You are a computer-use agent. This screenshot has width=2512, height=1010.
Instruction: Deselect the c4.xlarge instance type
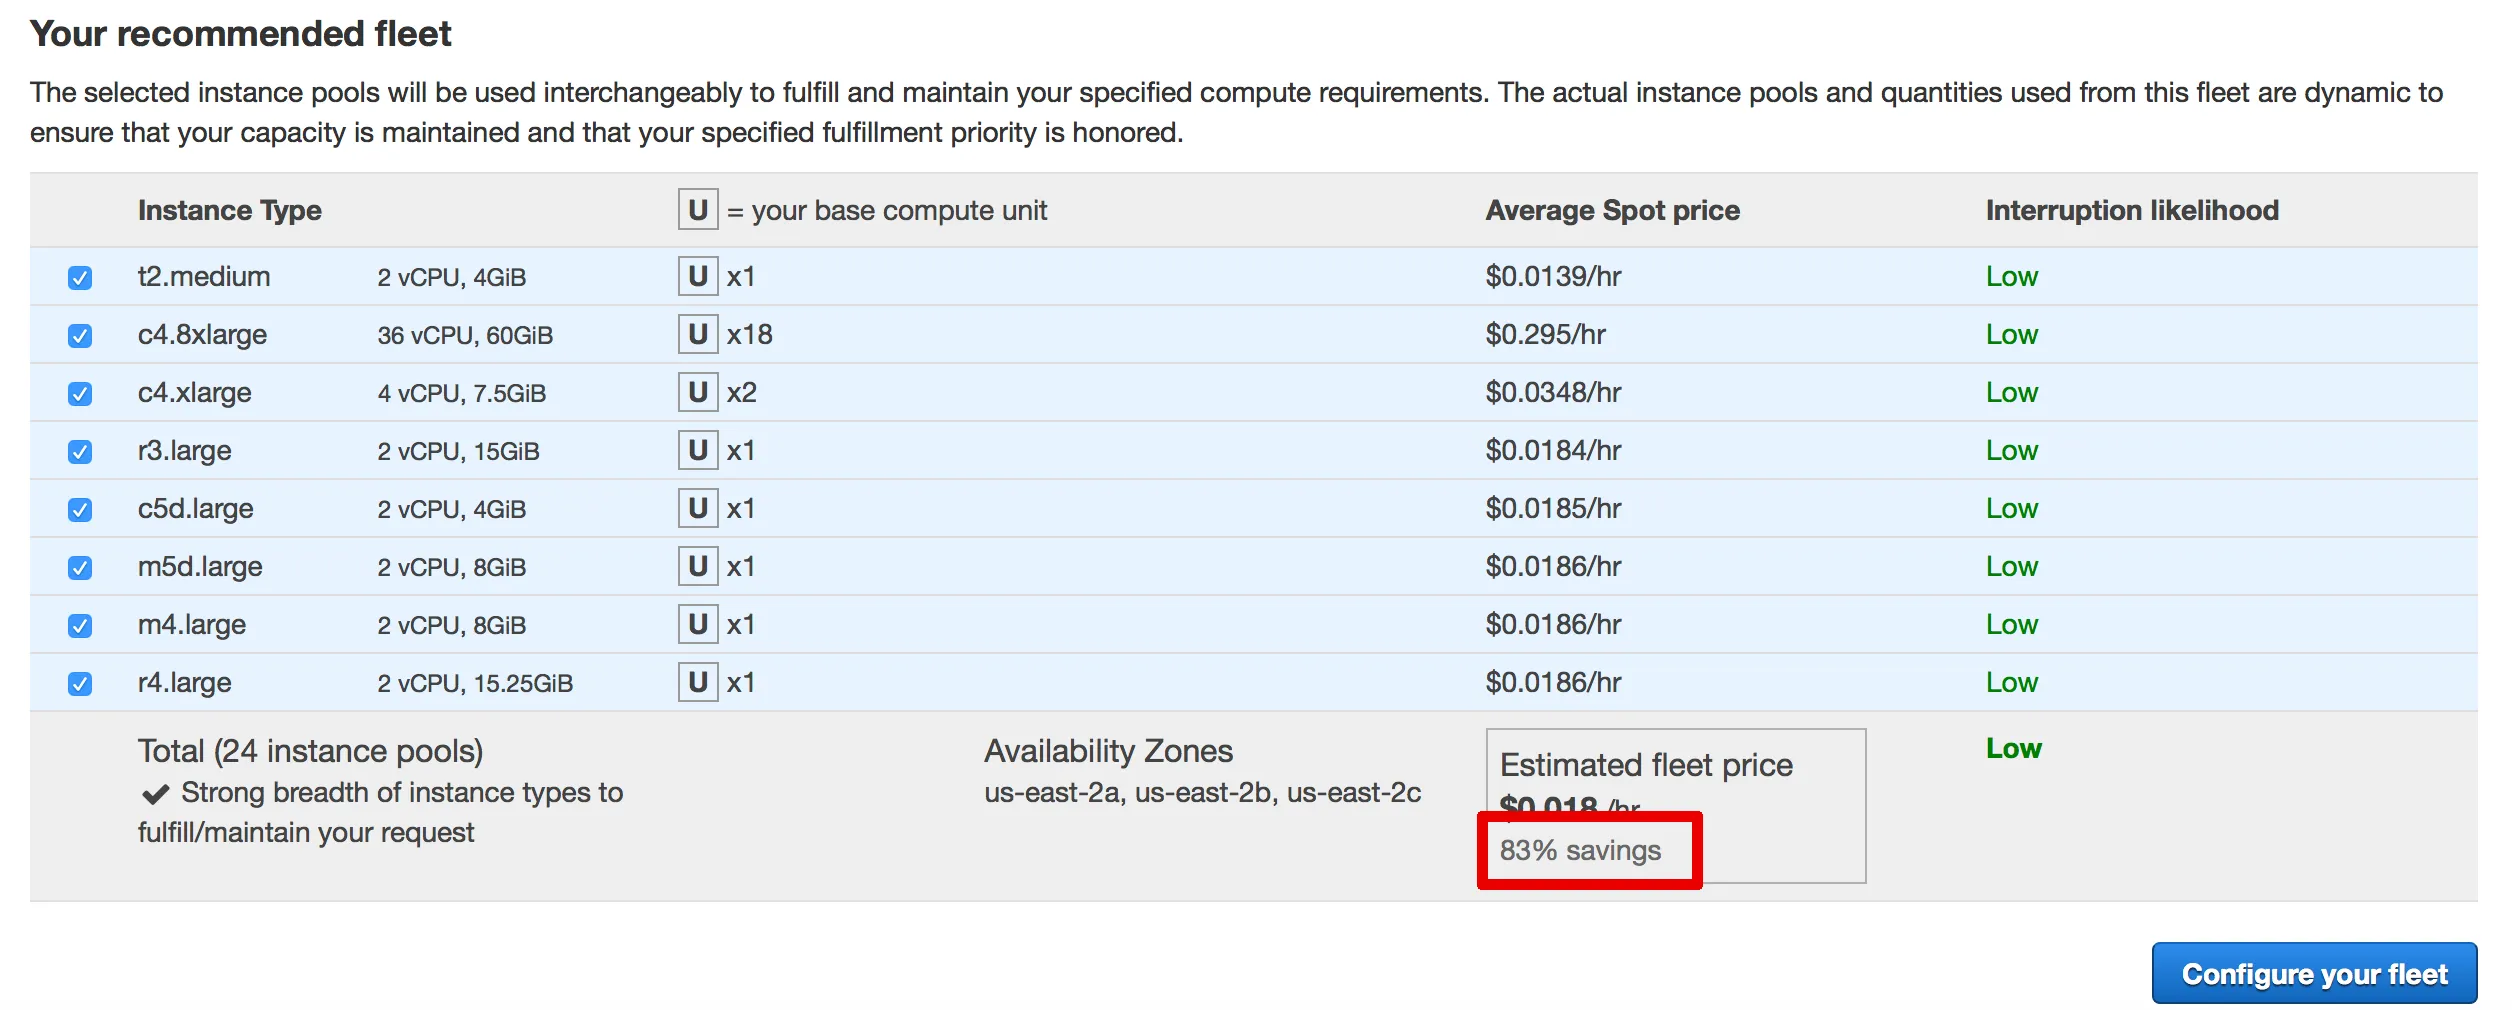(80, 394)
